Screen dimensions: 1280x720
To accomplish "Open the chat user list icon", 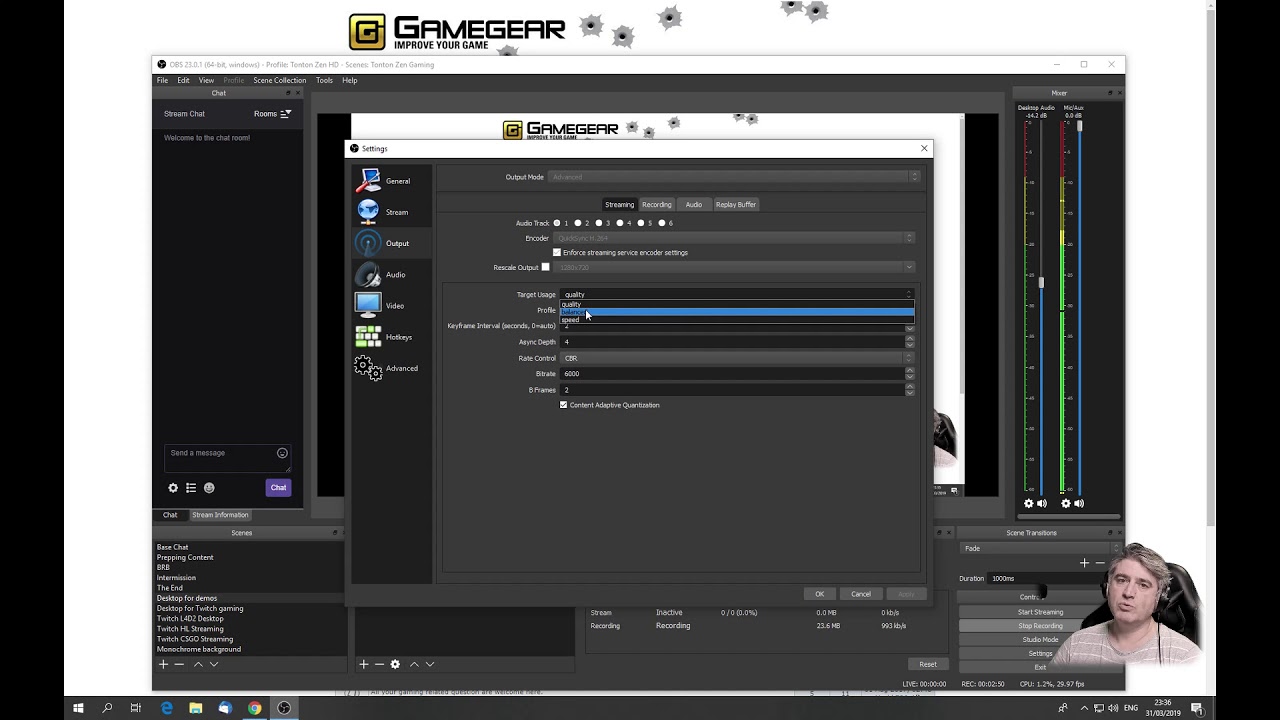I will 191,488.
